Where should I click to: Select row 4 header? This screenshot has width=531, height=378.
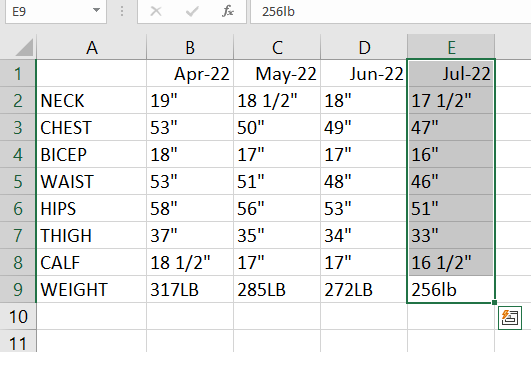(18, 154)
